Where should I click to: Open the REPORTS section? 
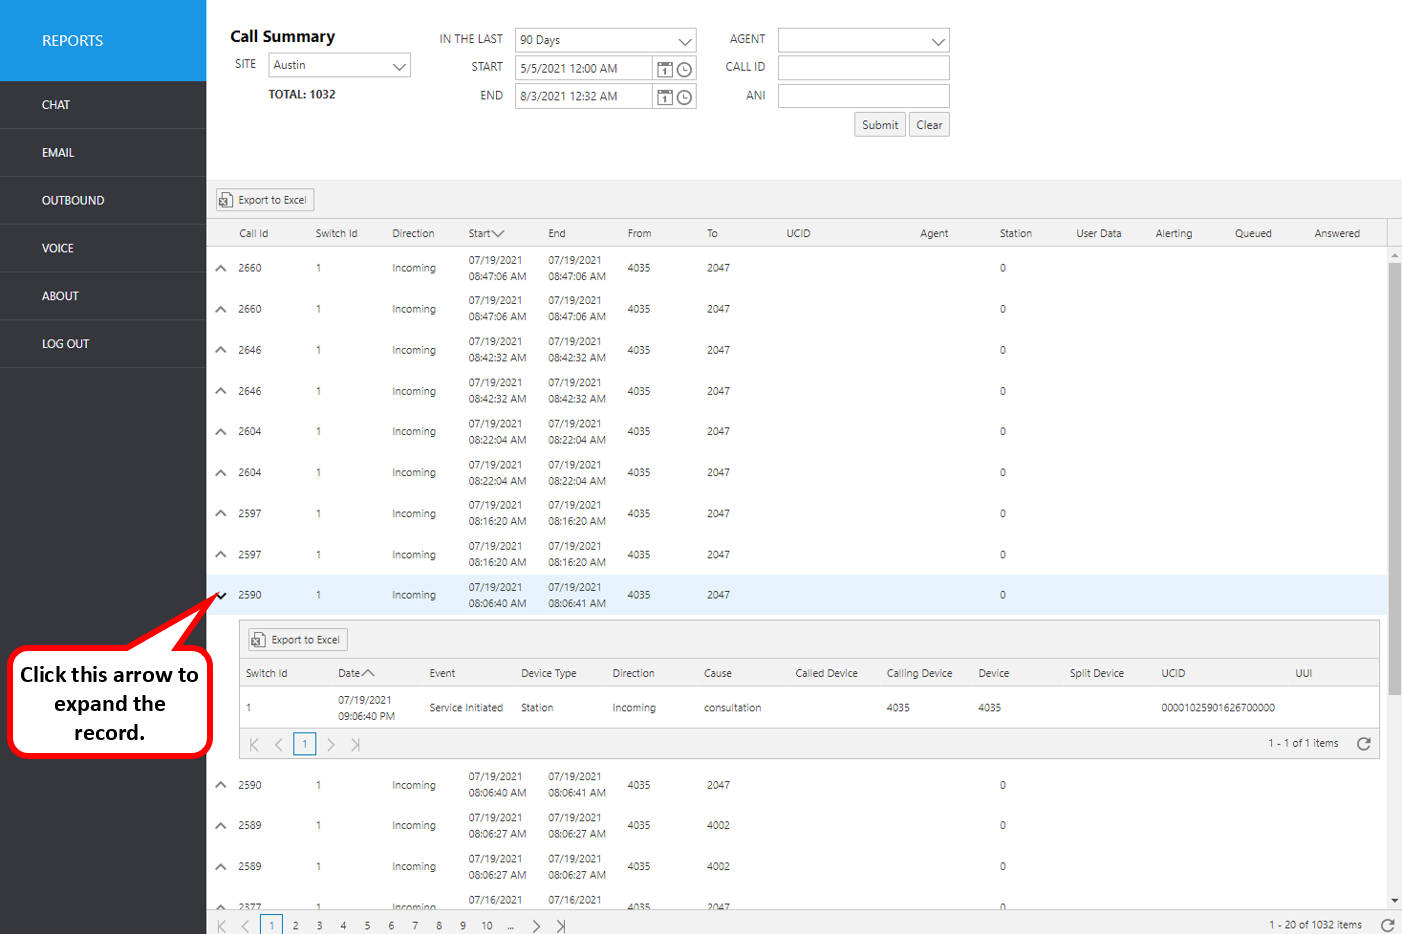tap(103, 41)
